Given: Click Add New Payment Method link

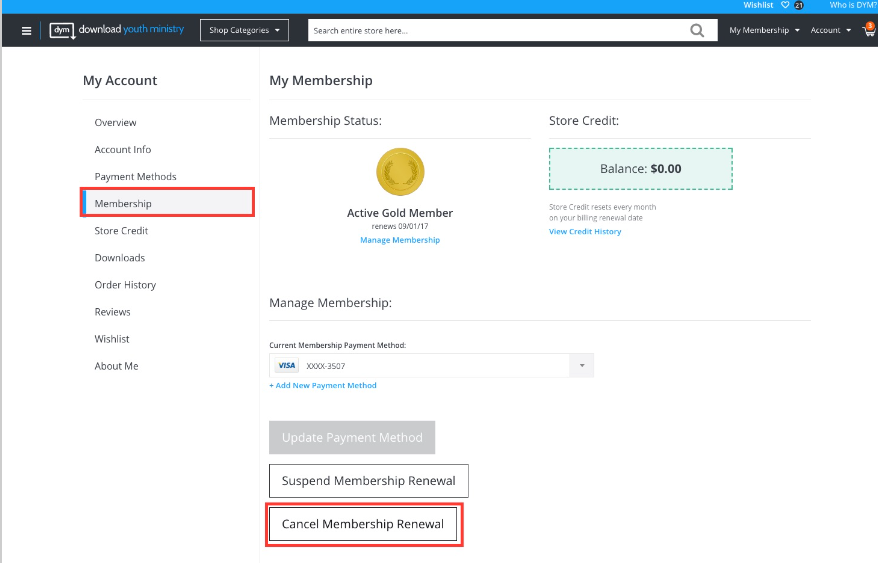Looking at the screenshot, I should coord(323,385).
